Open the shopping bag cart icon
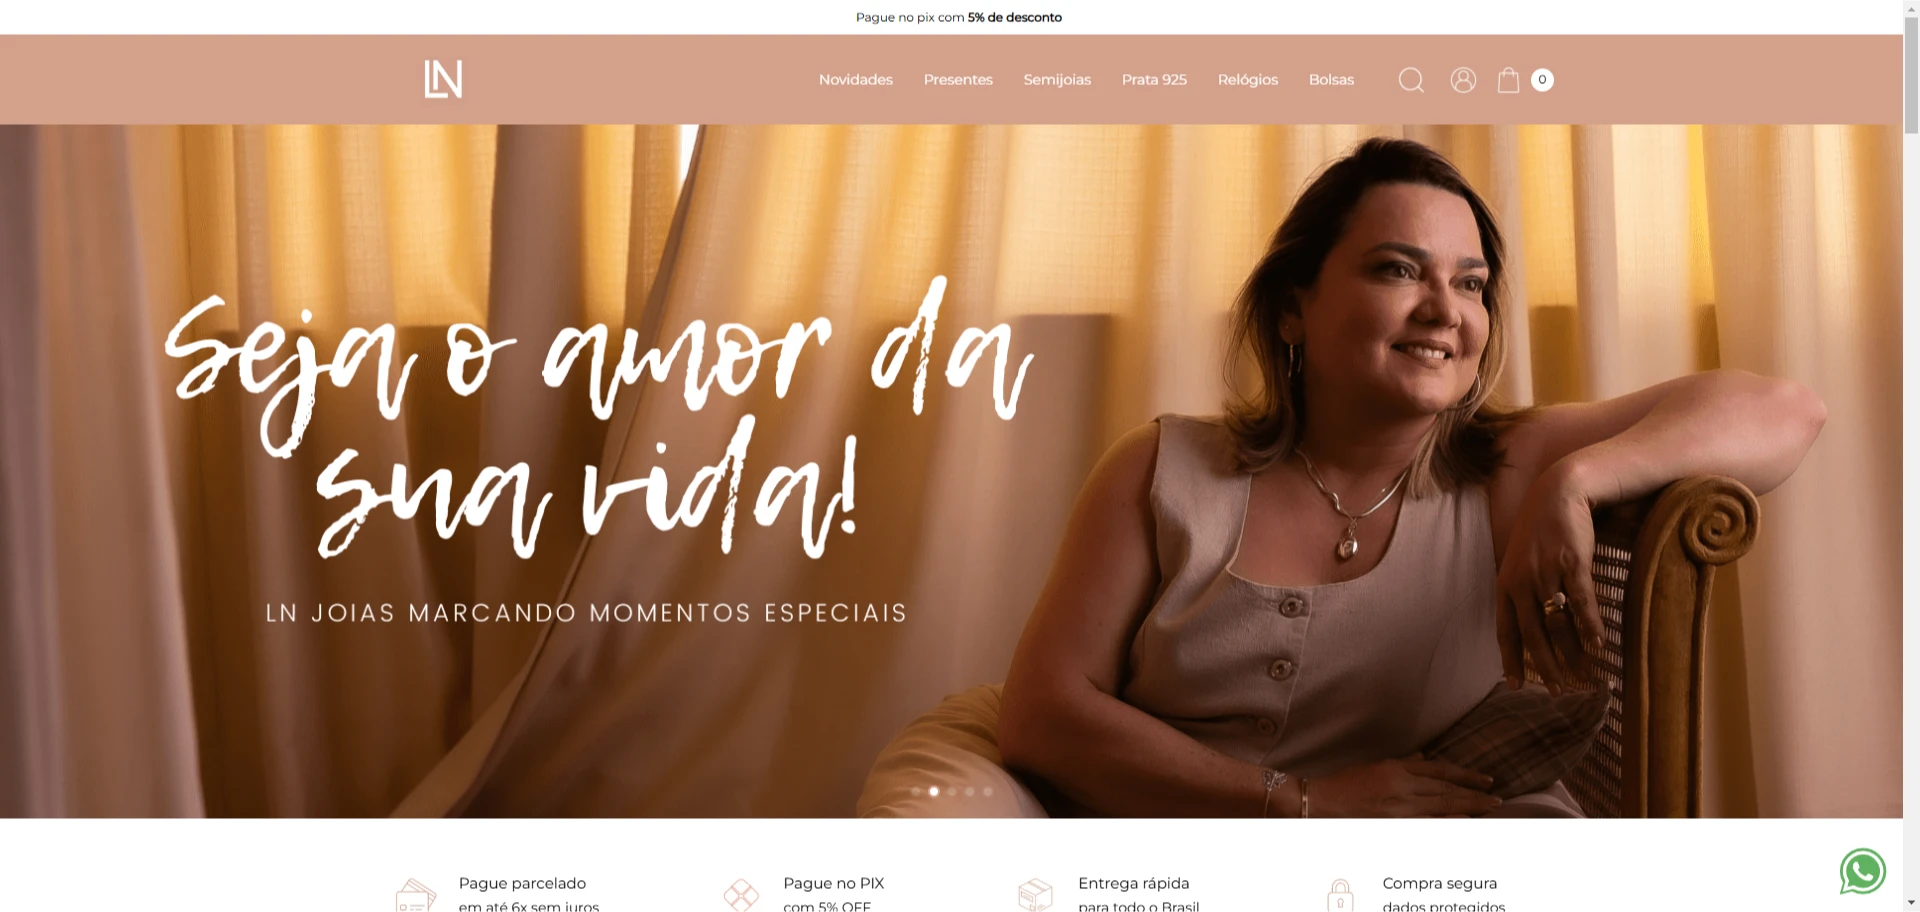Image resolution: width=1920 pixels, height=912 pixels. coord(1508,80)
